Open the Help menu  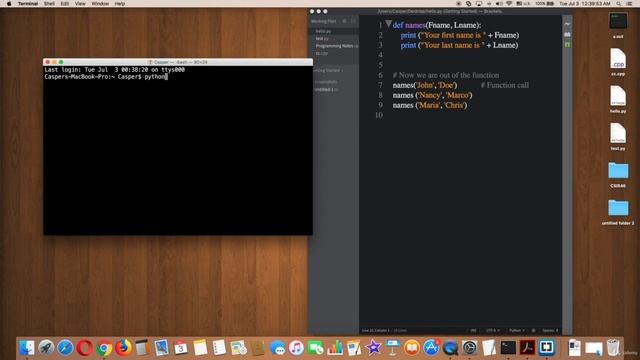120,4
